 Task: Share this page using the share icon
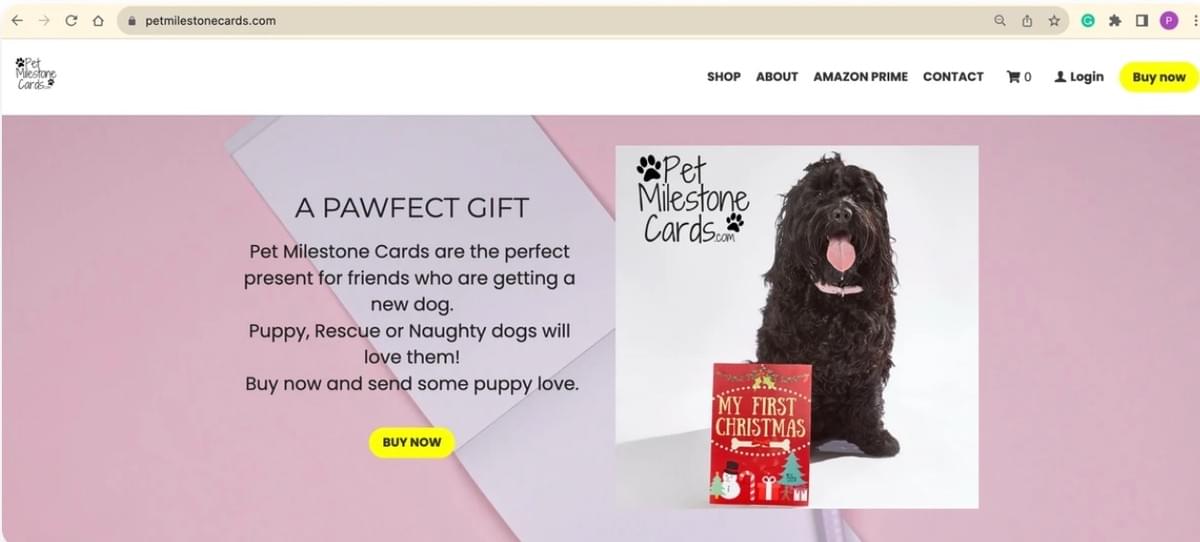1027,20
